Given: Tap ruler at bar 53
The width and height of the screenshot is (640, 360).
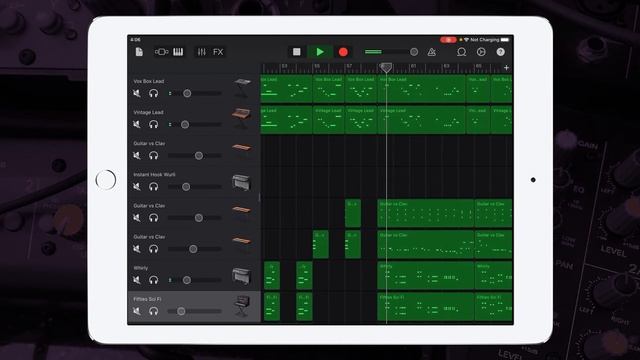Looking at the screenshot, I should pyautogui.click(x=284, y=66).
